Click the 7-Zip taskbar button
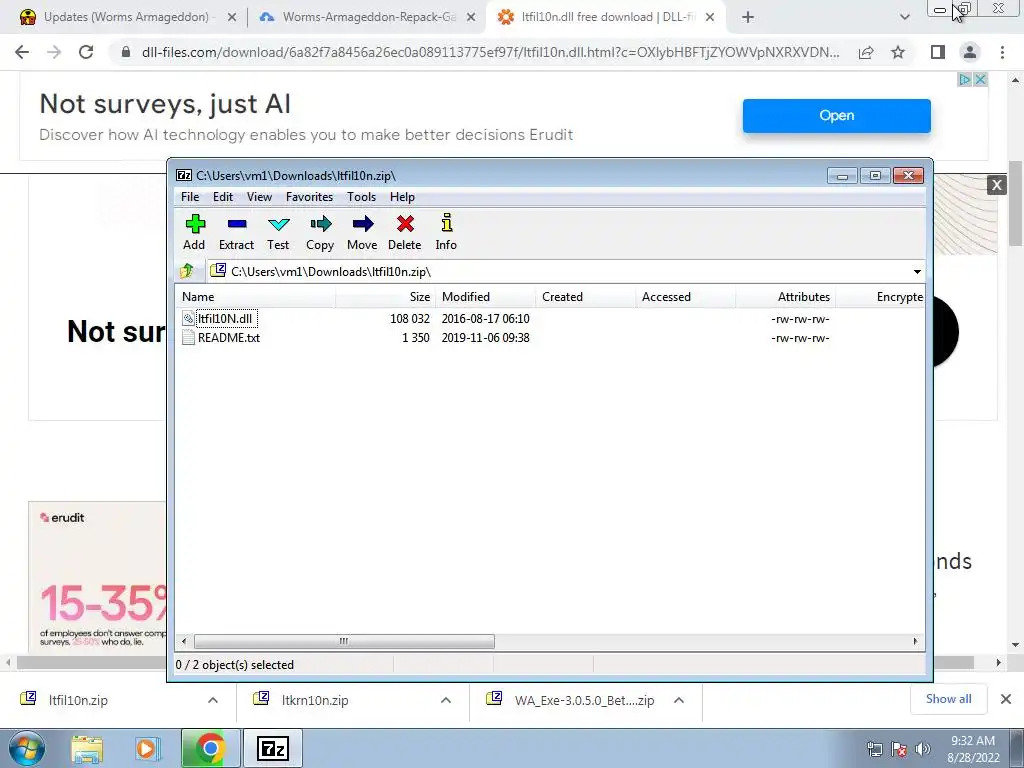Screen dimensions: 1024x768 click(x=273, y=748)
